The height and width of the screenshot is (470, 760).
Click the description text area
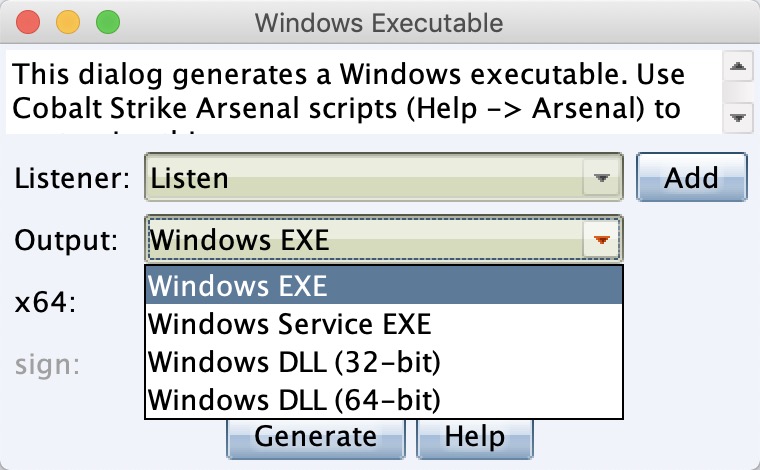(x=364, y=92)
